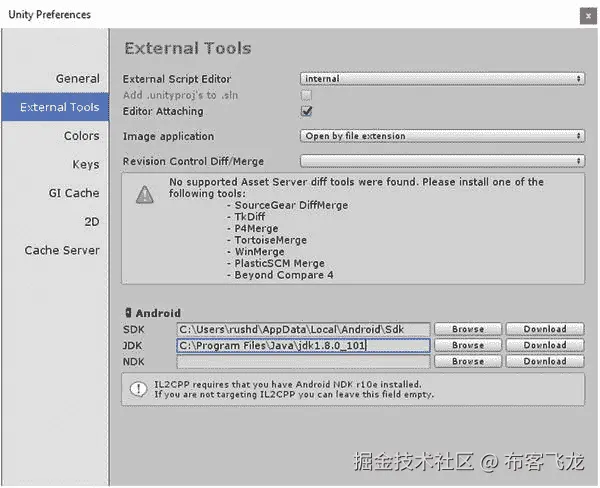Click the 'SourceGear DiffMerge' list entry
Screen dimensions: 600x488
[291, 205]
